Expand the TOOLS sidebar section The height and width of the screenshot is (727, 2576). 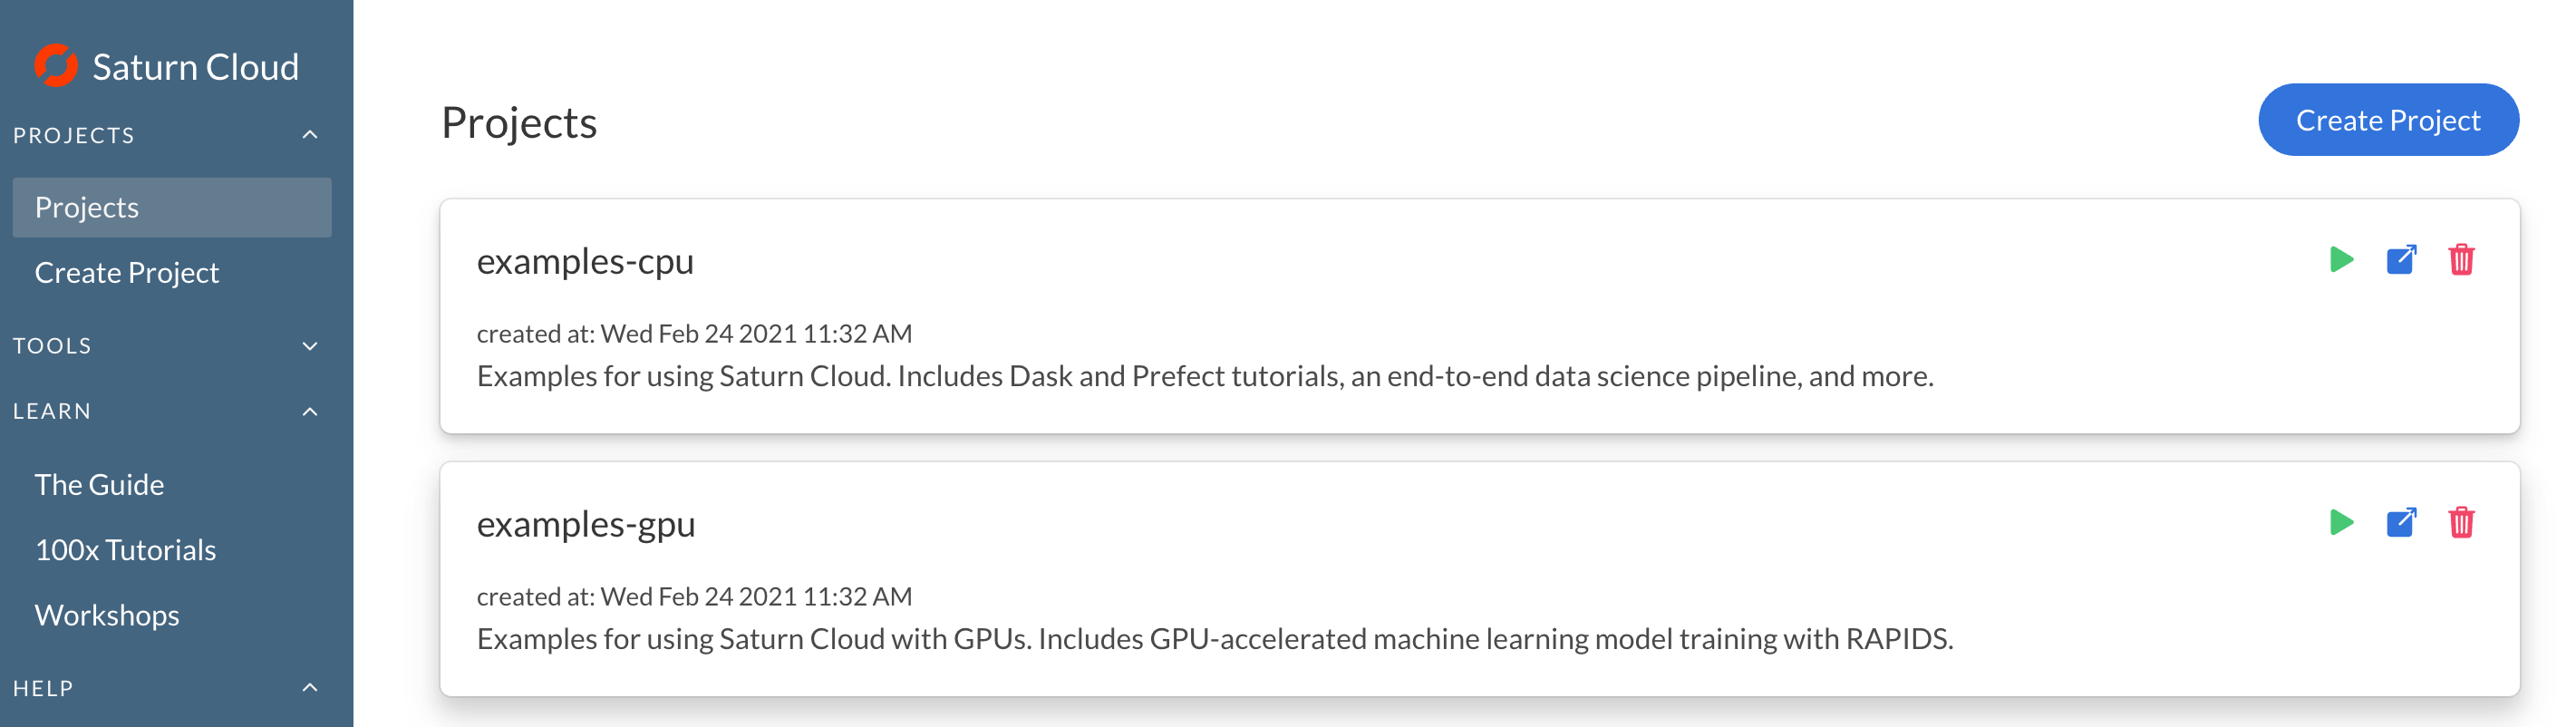click(310, 346)
